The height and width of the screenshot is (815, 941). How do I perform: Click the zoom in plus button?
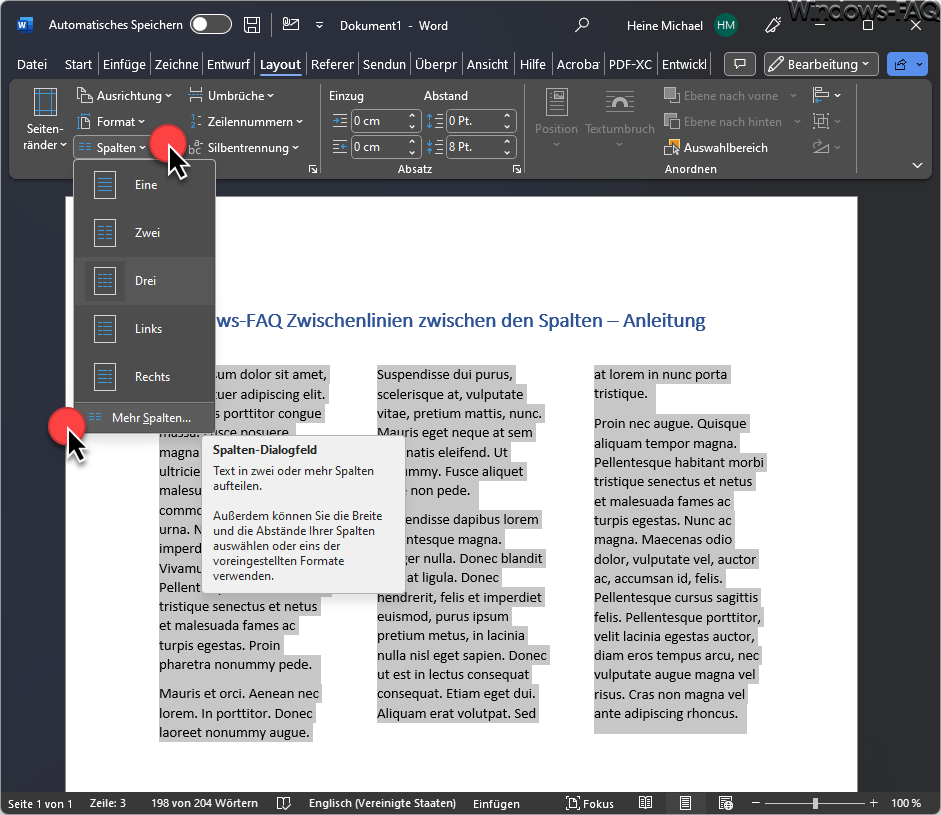(874, 803)
